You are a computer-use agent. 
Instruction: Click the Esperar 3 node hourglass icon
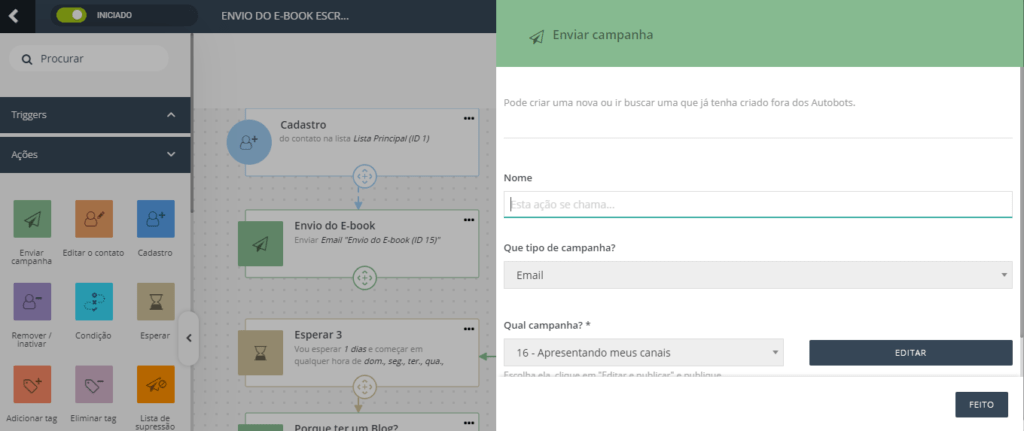point(261,353)
